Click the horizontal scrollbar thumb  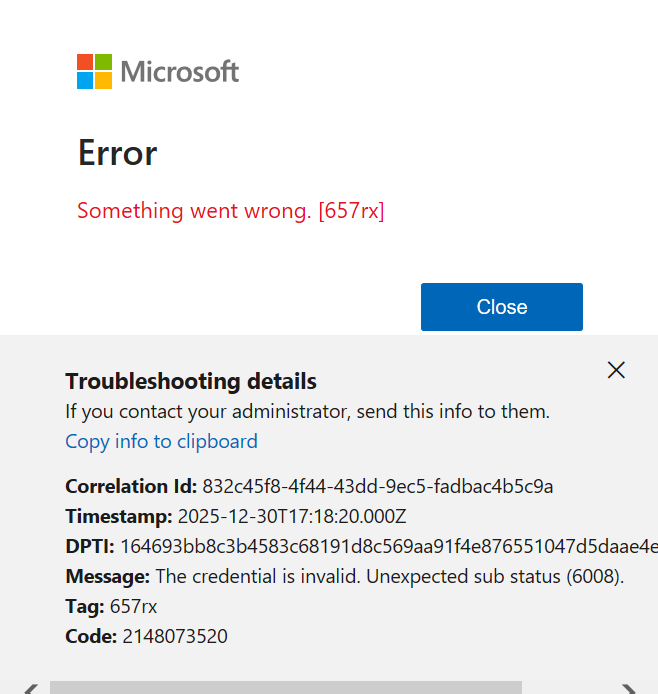285,688
